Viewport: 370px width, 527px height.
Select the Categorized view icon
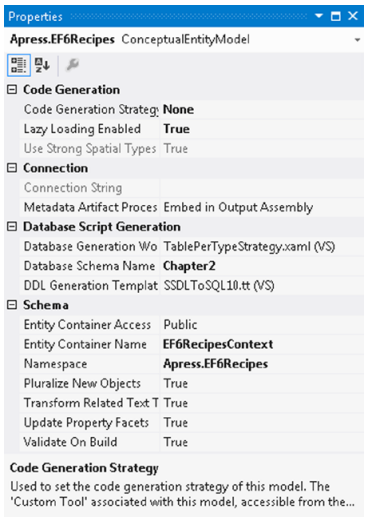tap(19, 65)
